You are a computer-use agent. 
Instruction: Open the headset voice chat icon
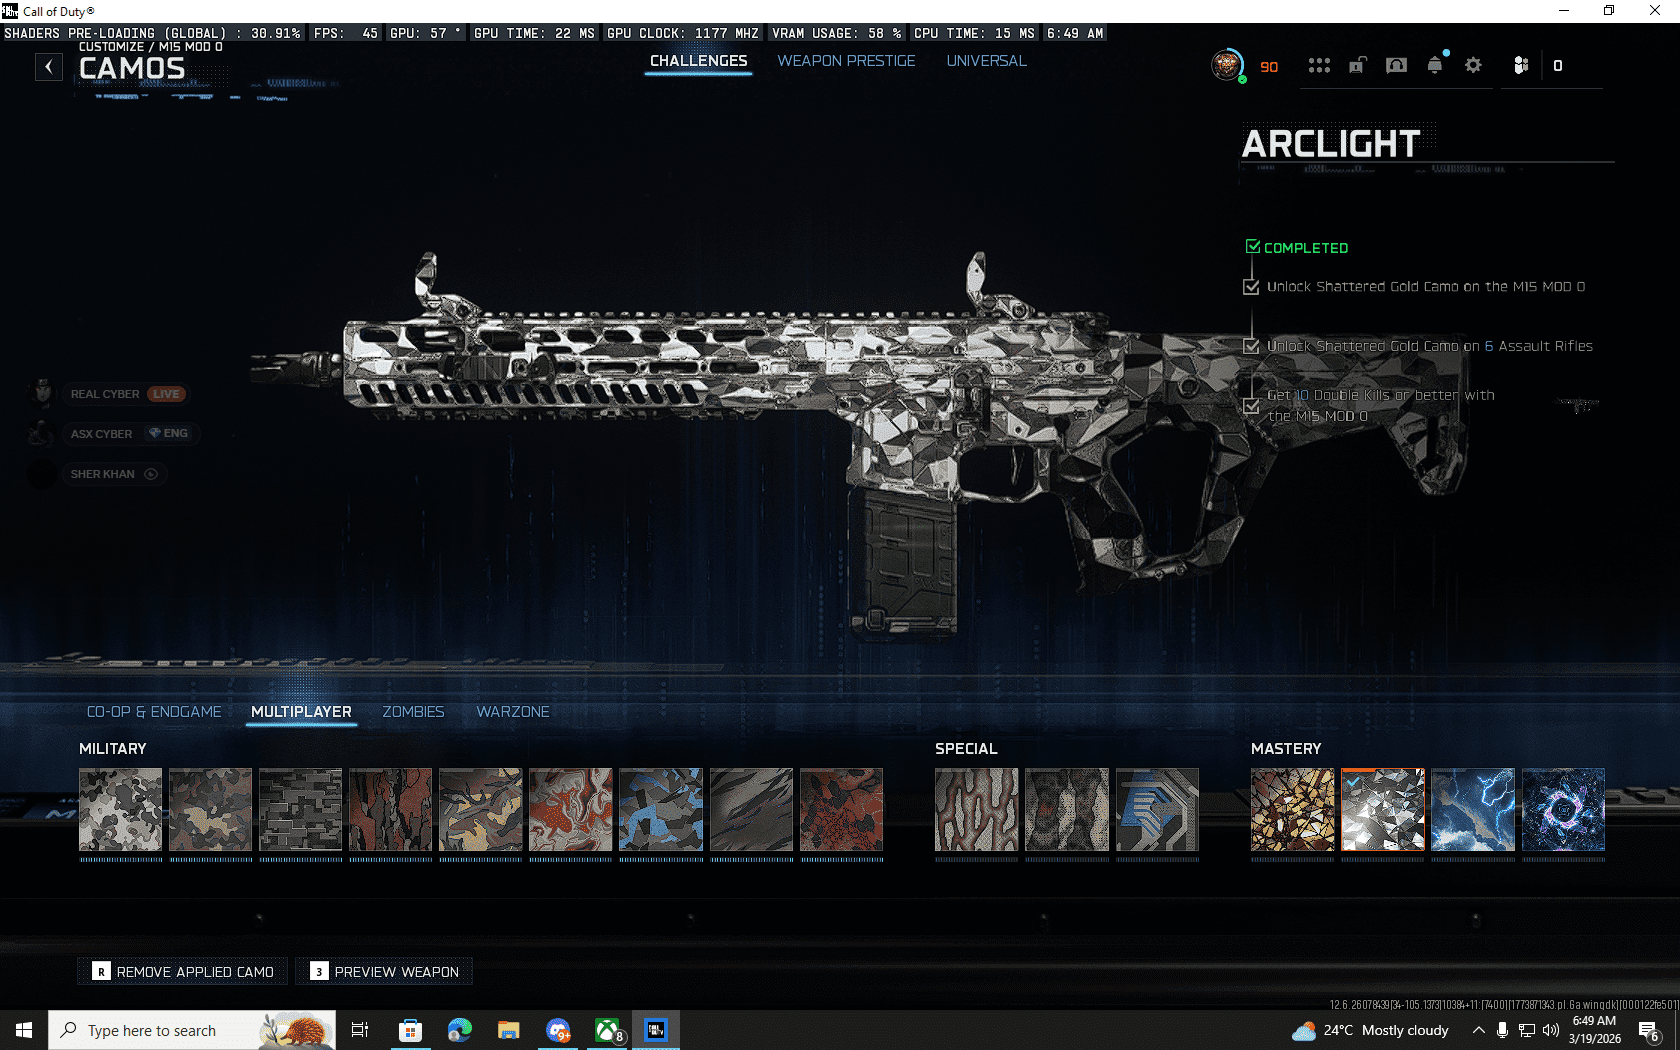click(1396, 66)
